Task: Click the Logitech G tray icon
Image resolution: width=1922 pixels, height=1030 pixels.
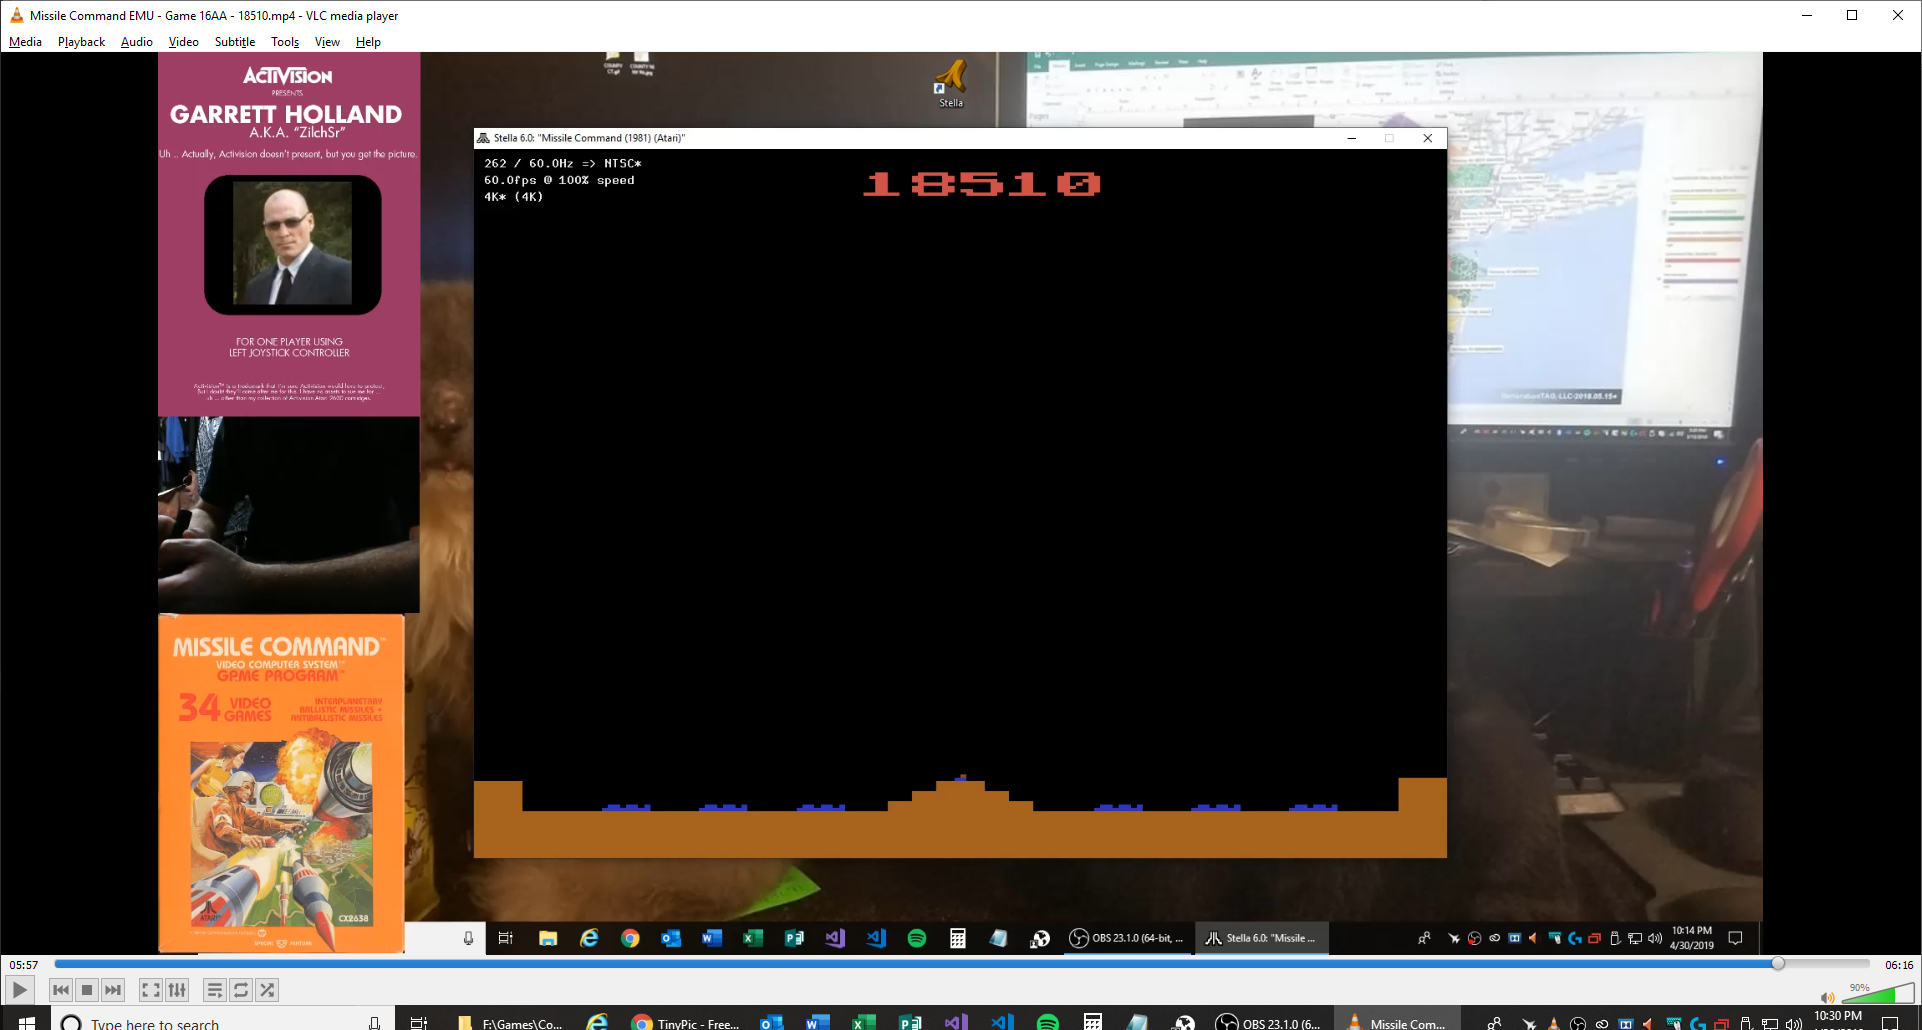Action: point(1697,1024)
